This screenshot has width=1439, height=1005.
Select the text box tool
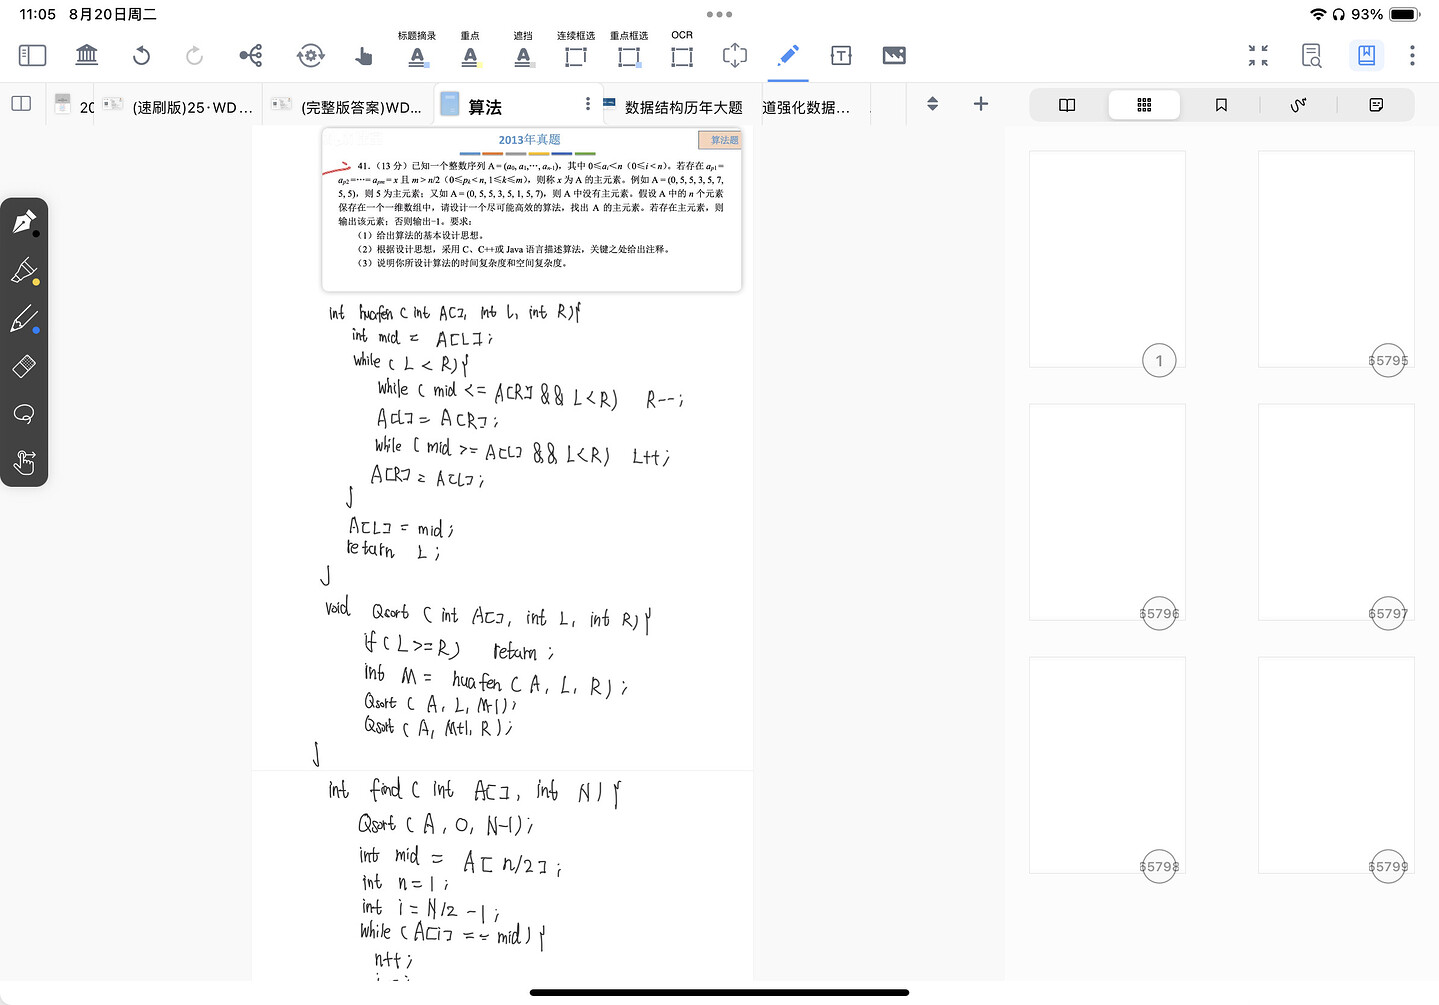coord(841,55)
